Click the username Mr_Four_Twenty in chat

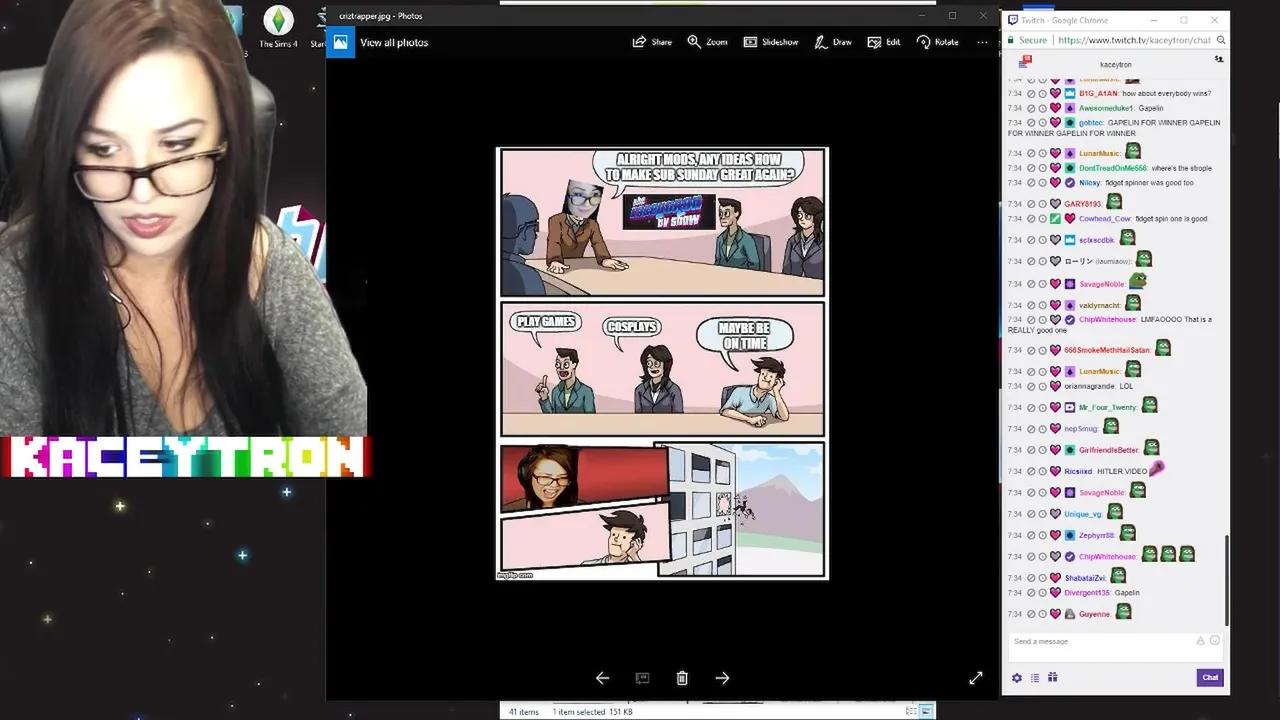[x=1107, y=408]
